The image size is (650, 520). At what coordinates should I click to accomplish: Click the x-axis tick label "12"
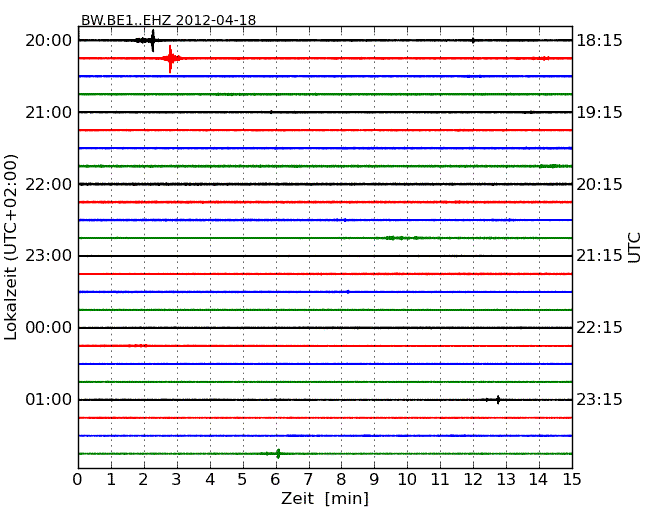[x=473, y=479]
